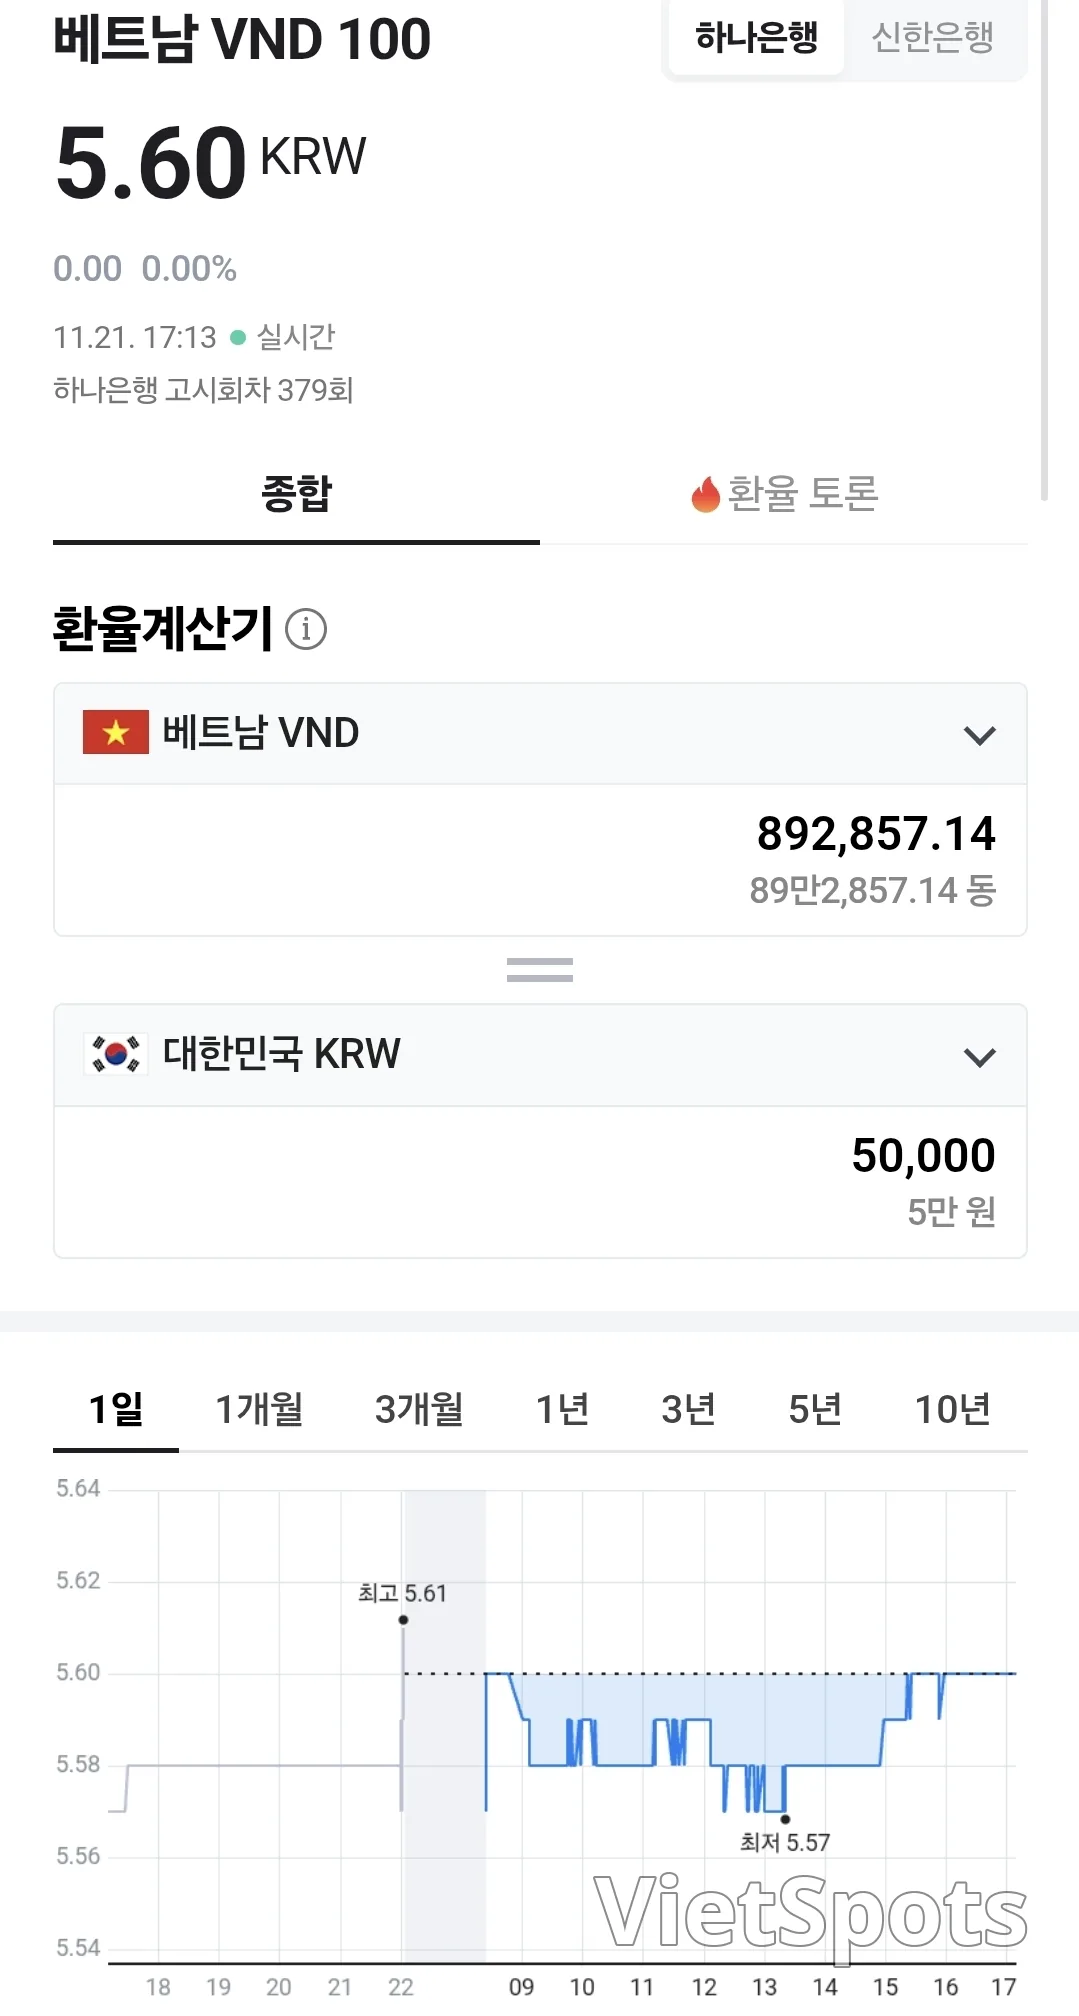Screen dimensions: 1079x2016
Task: Click the Vietnam flag icon
Action: [116, 732]
